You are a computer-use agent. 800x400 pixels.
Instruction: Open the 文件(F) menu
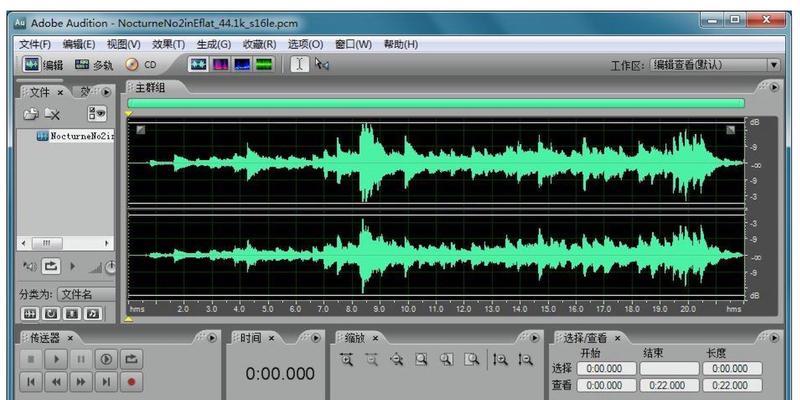pos(35,44)
